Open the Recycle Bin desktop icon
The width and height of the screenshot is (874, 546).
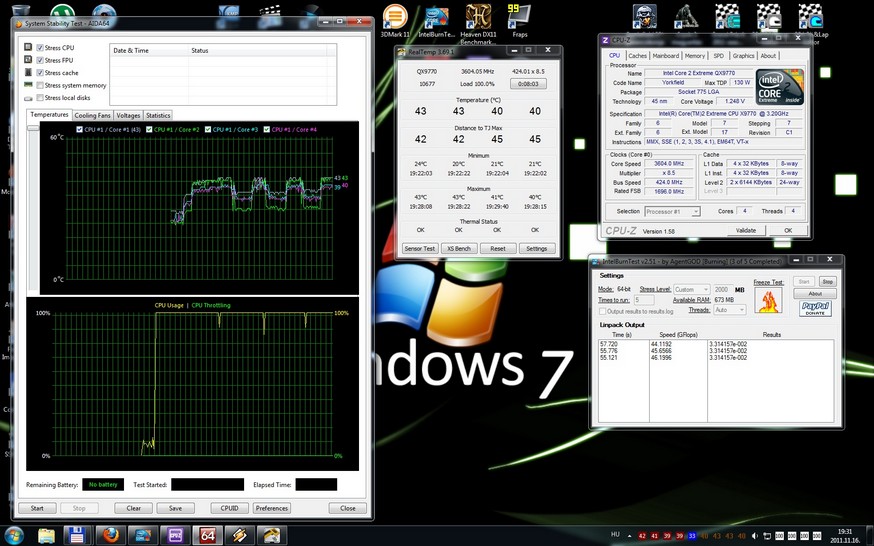(x=21, y=9)
